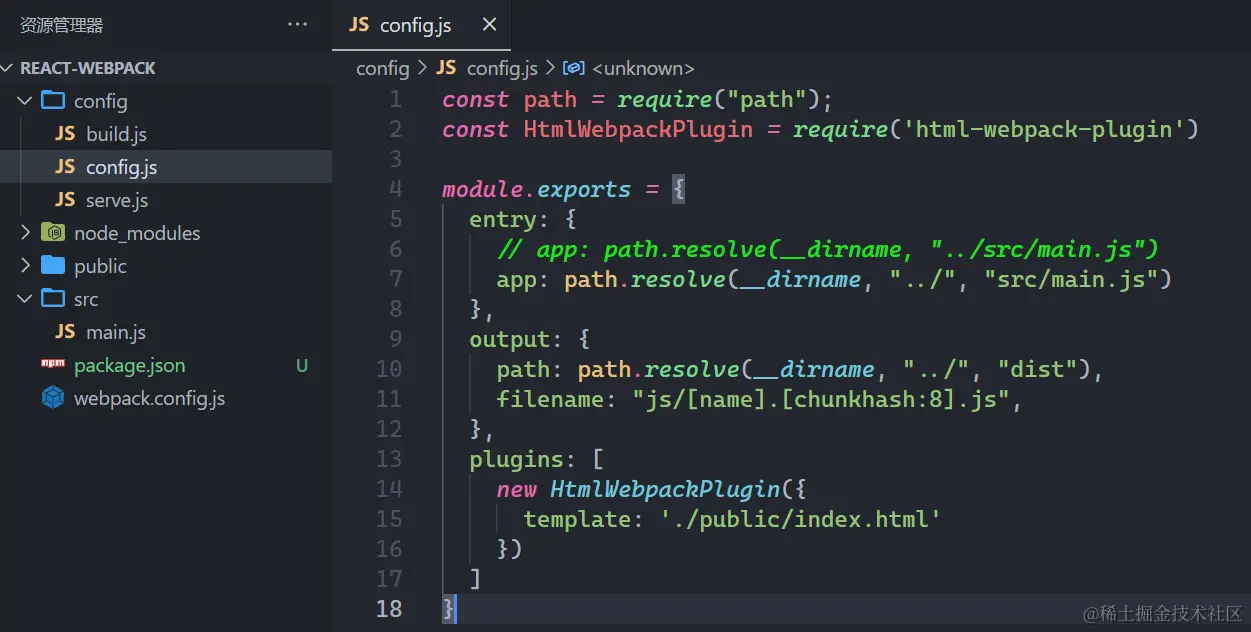Open the explorer panel more actions menu
Viewport: 1251px width, 632px height.
click(x=297, y=25)
